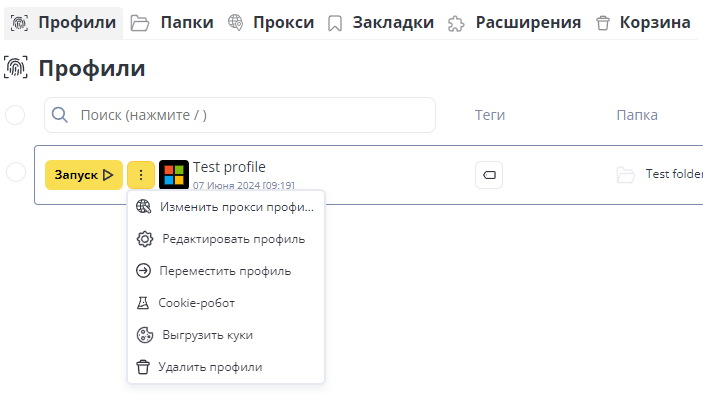Image resolution: width=703 pixels, height=394 pixels.
Task: Open the Test profile name
Action: (x=229, y=167)
